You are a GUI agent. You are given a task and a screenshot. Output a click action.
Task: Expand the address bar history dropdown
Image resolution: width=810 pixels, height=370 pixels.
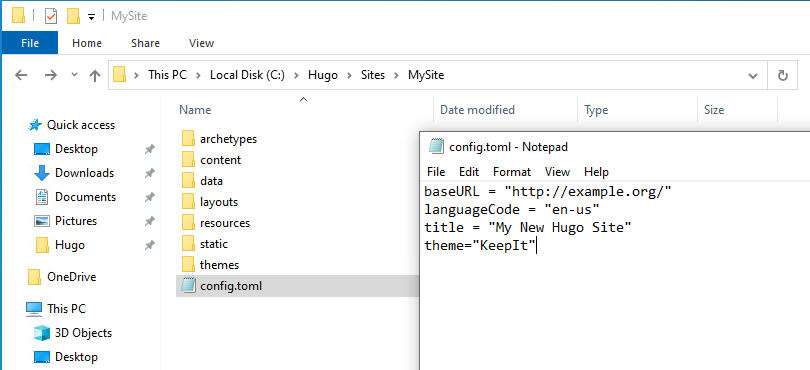[x=753, y=76]
